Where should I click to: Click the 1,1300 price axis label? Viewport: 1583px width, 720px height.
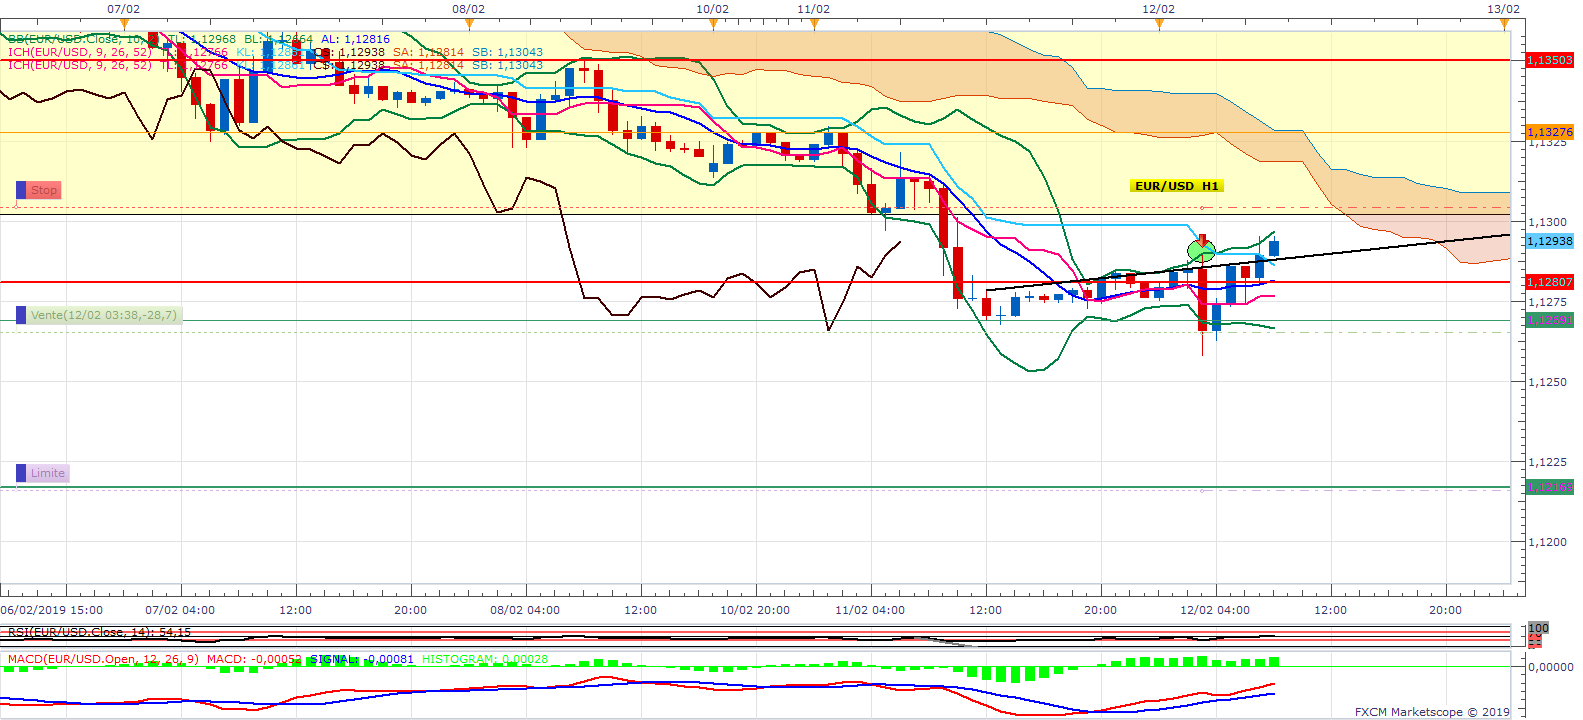(1547, 222)
